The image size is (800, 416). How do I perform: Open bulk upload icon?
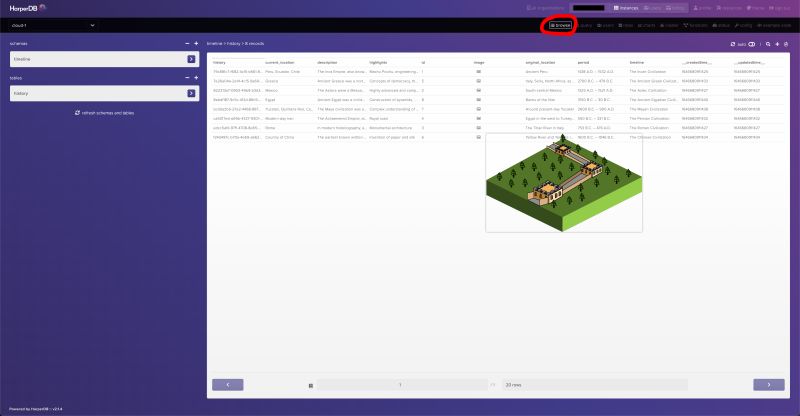click(x=786, y=44)
